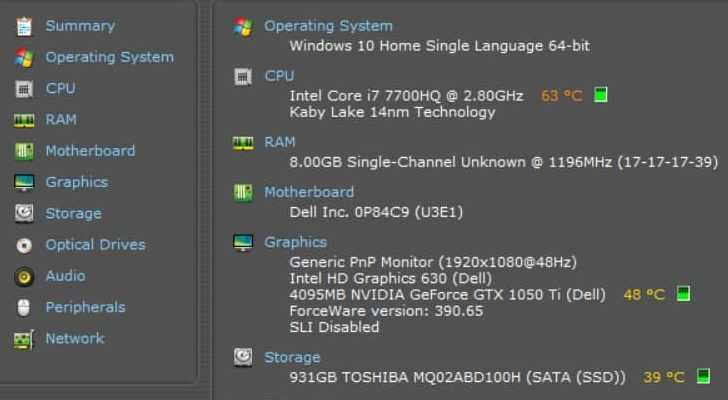Click the CPU chip icon in sidebar
728x400 pixels.
[x=24, y=89]
